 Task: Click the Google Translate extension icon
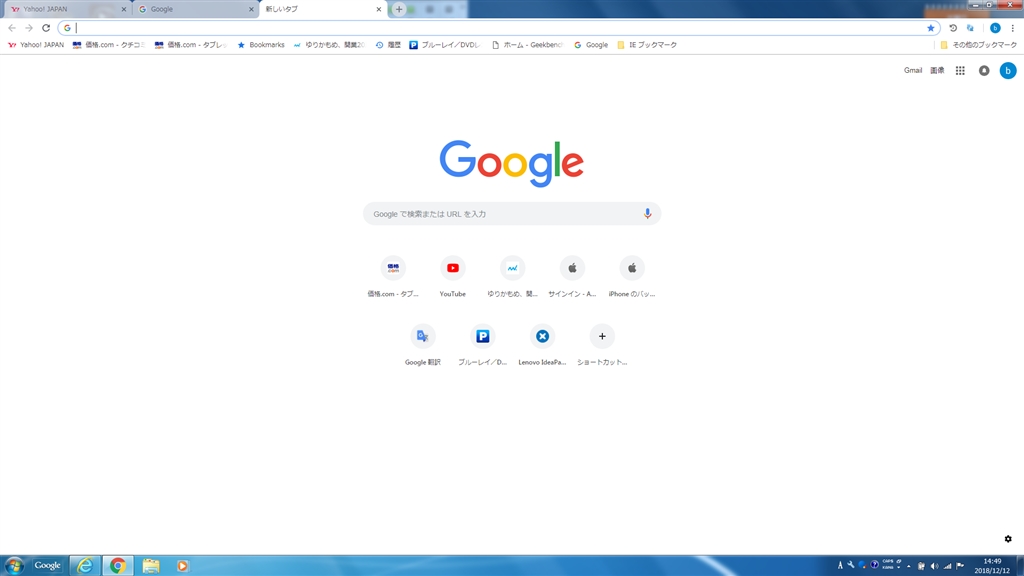tap(970, 28)
